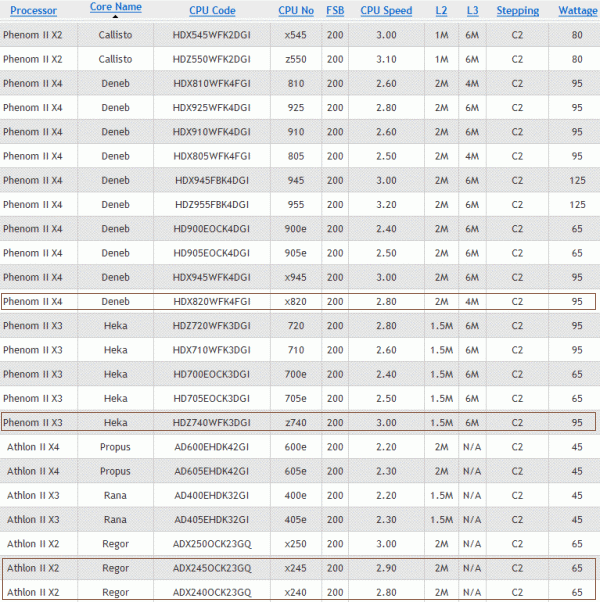
Task: Sort by CPU Speed column header
Action: tap(386, 10)
